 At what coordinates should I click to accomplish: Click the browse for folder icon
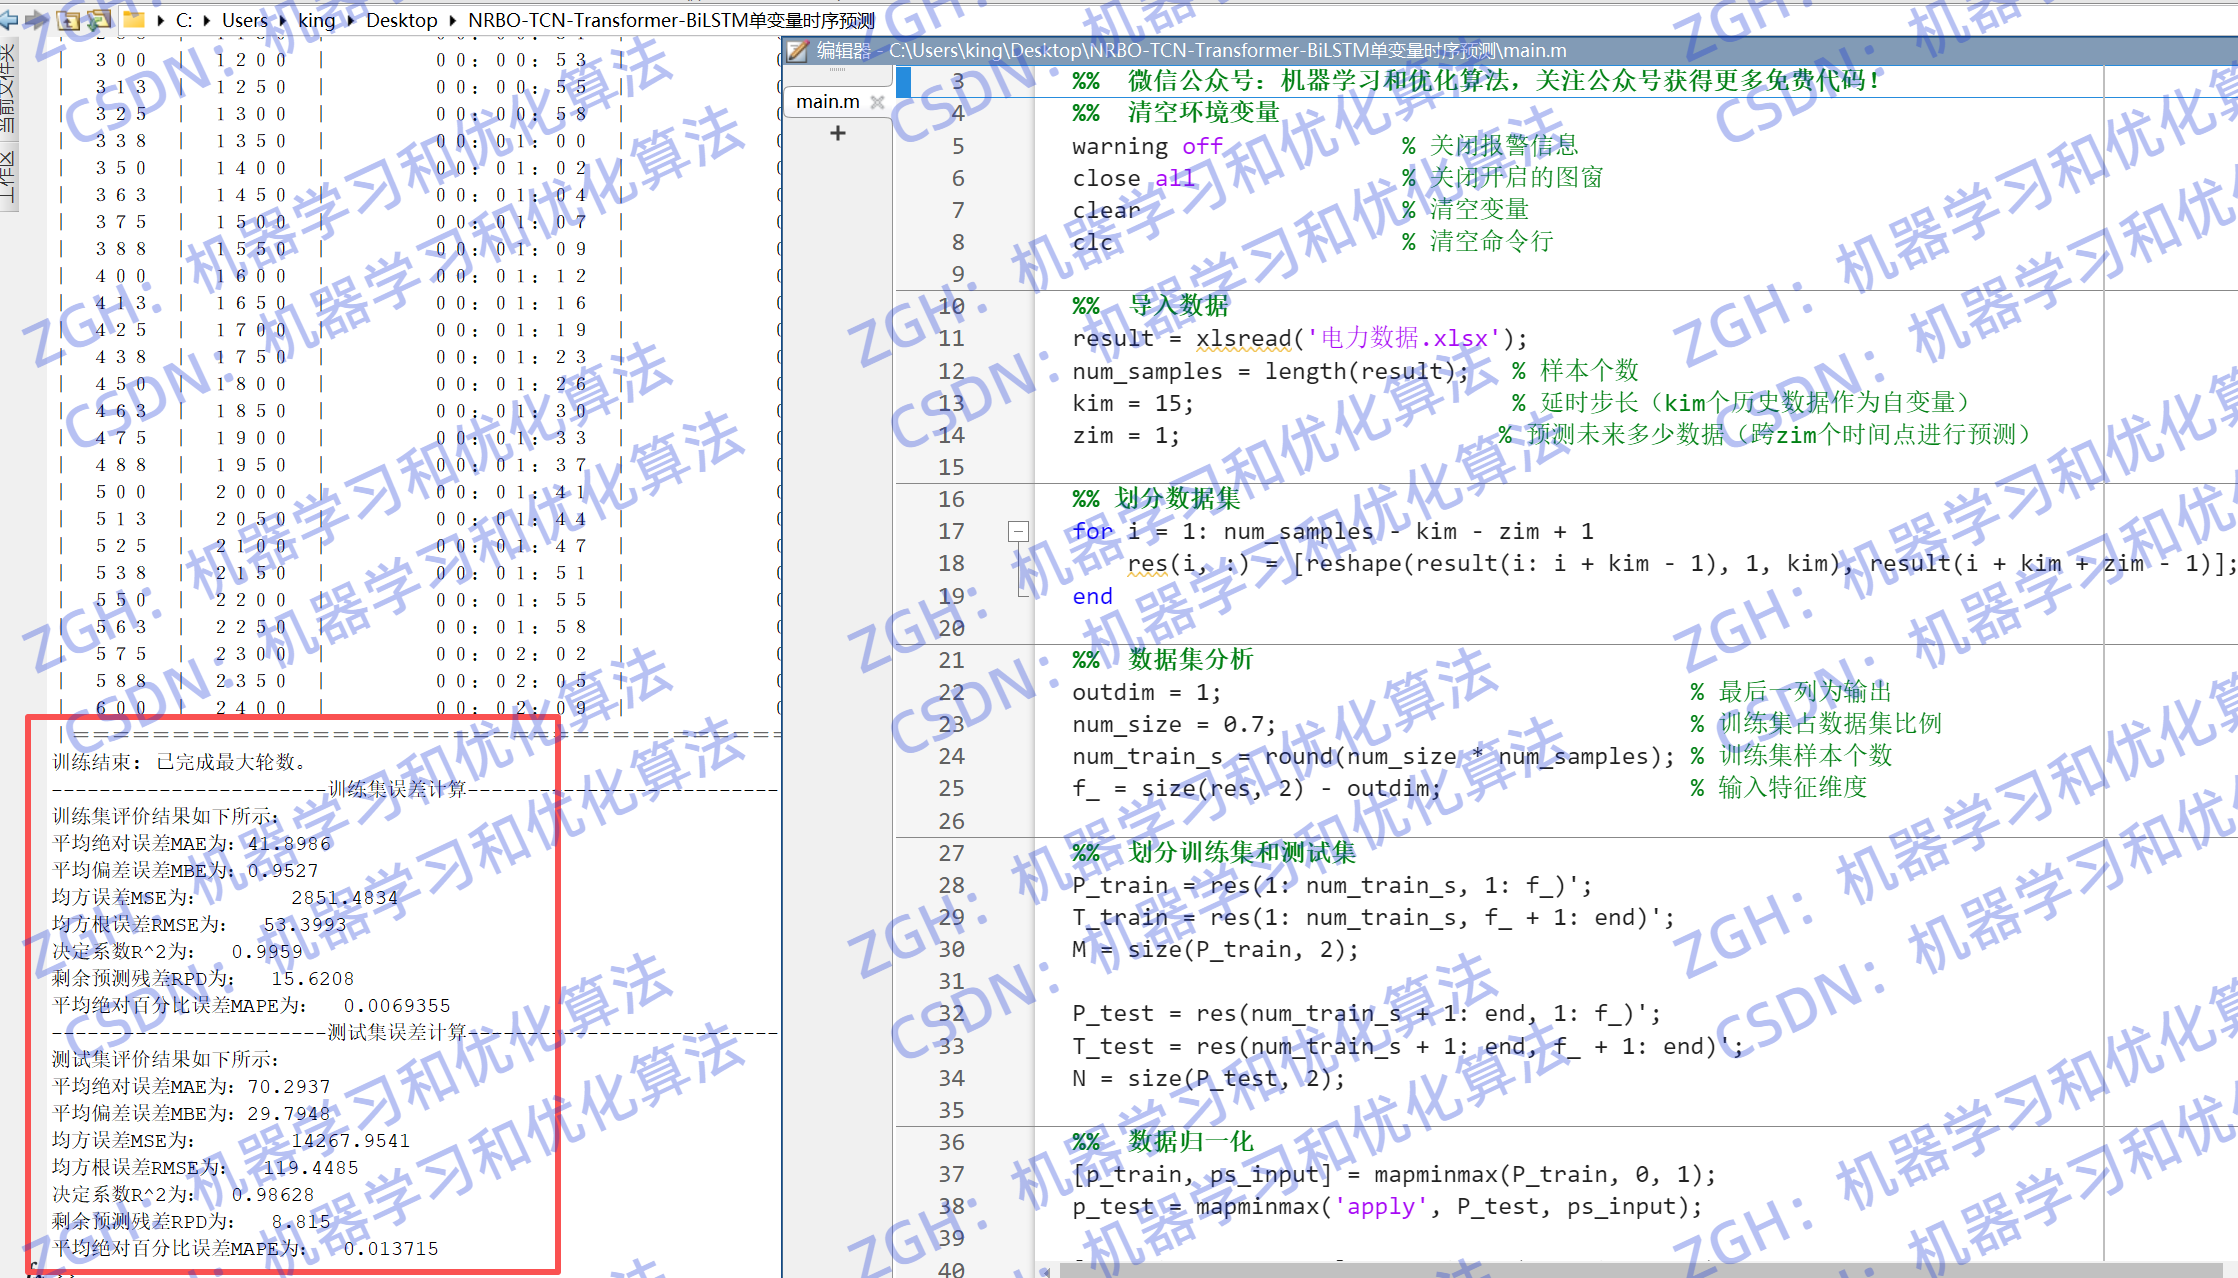coord(100,20)
